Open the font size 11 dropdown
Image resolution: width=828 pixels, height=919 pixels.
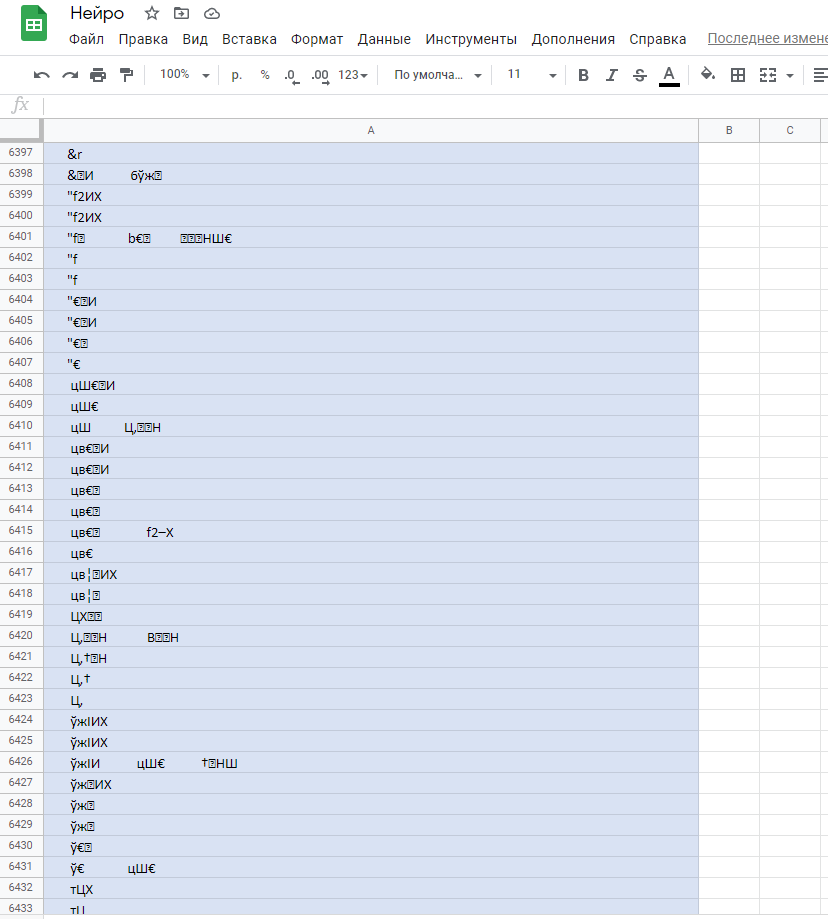click(x=531, y=75)
